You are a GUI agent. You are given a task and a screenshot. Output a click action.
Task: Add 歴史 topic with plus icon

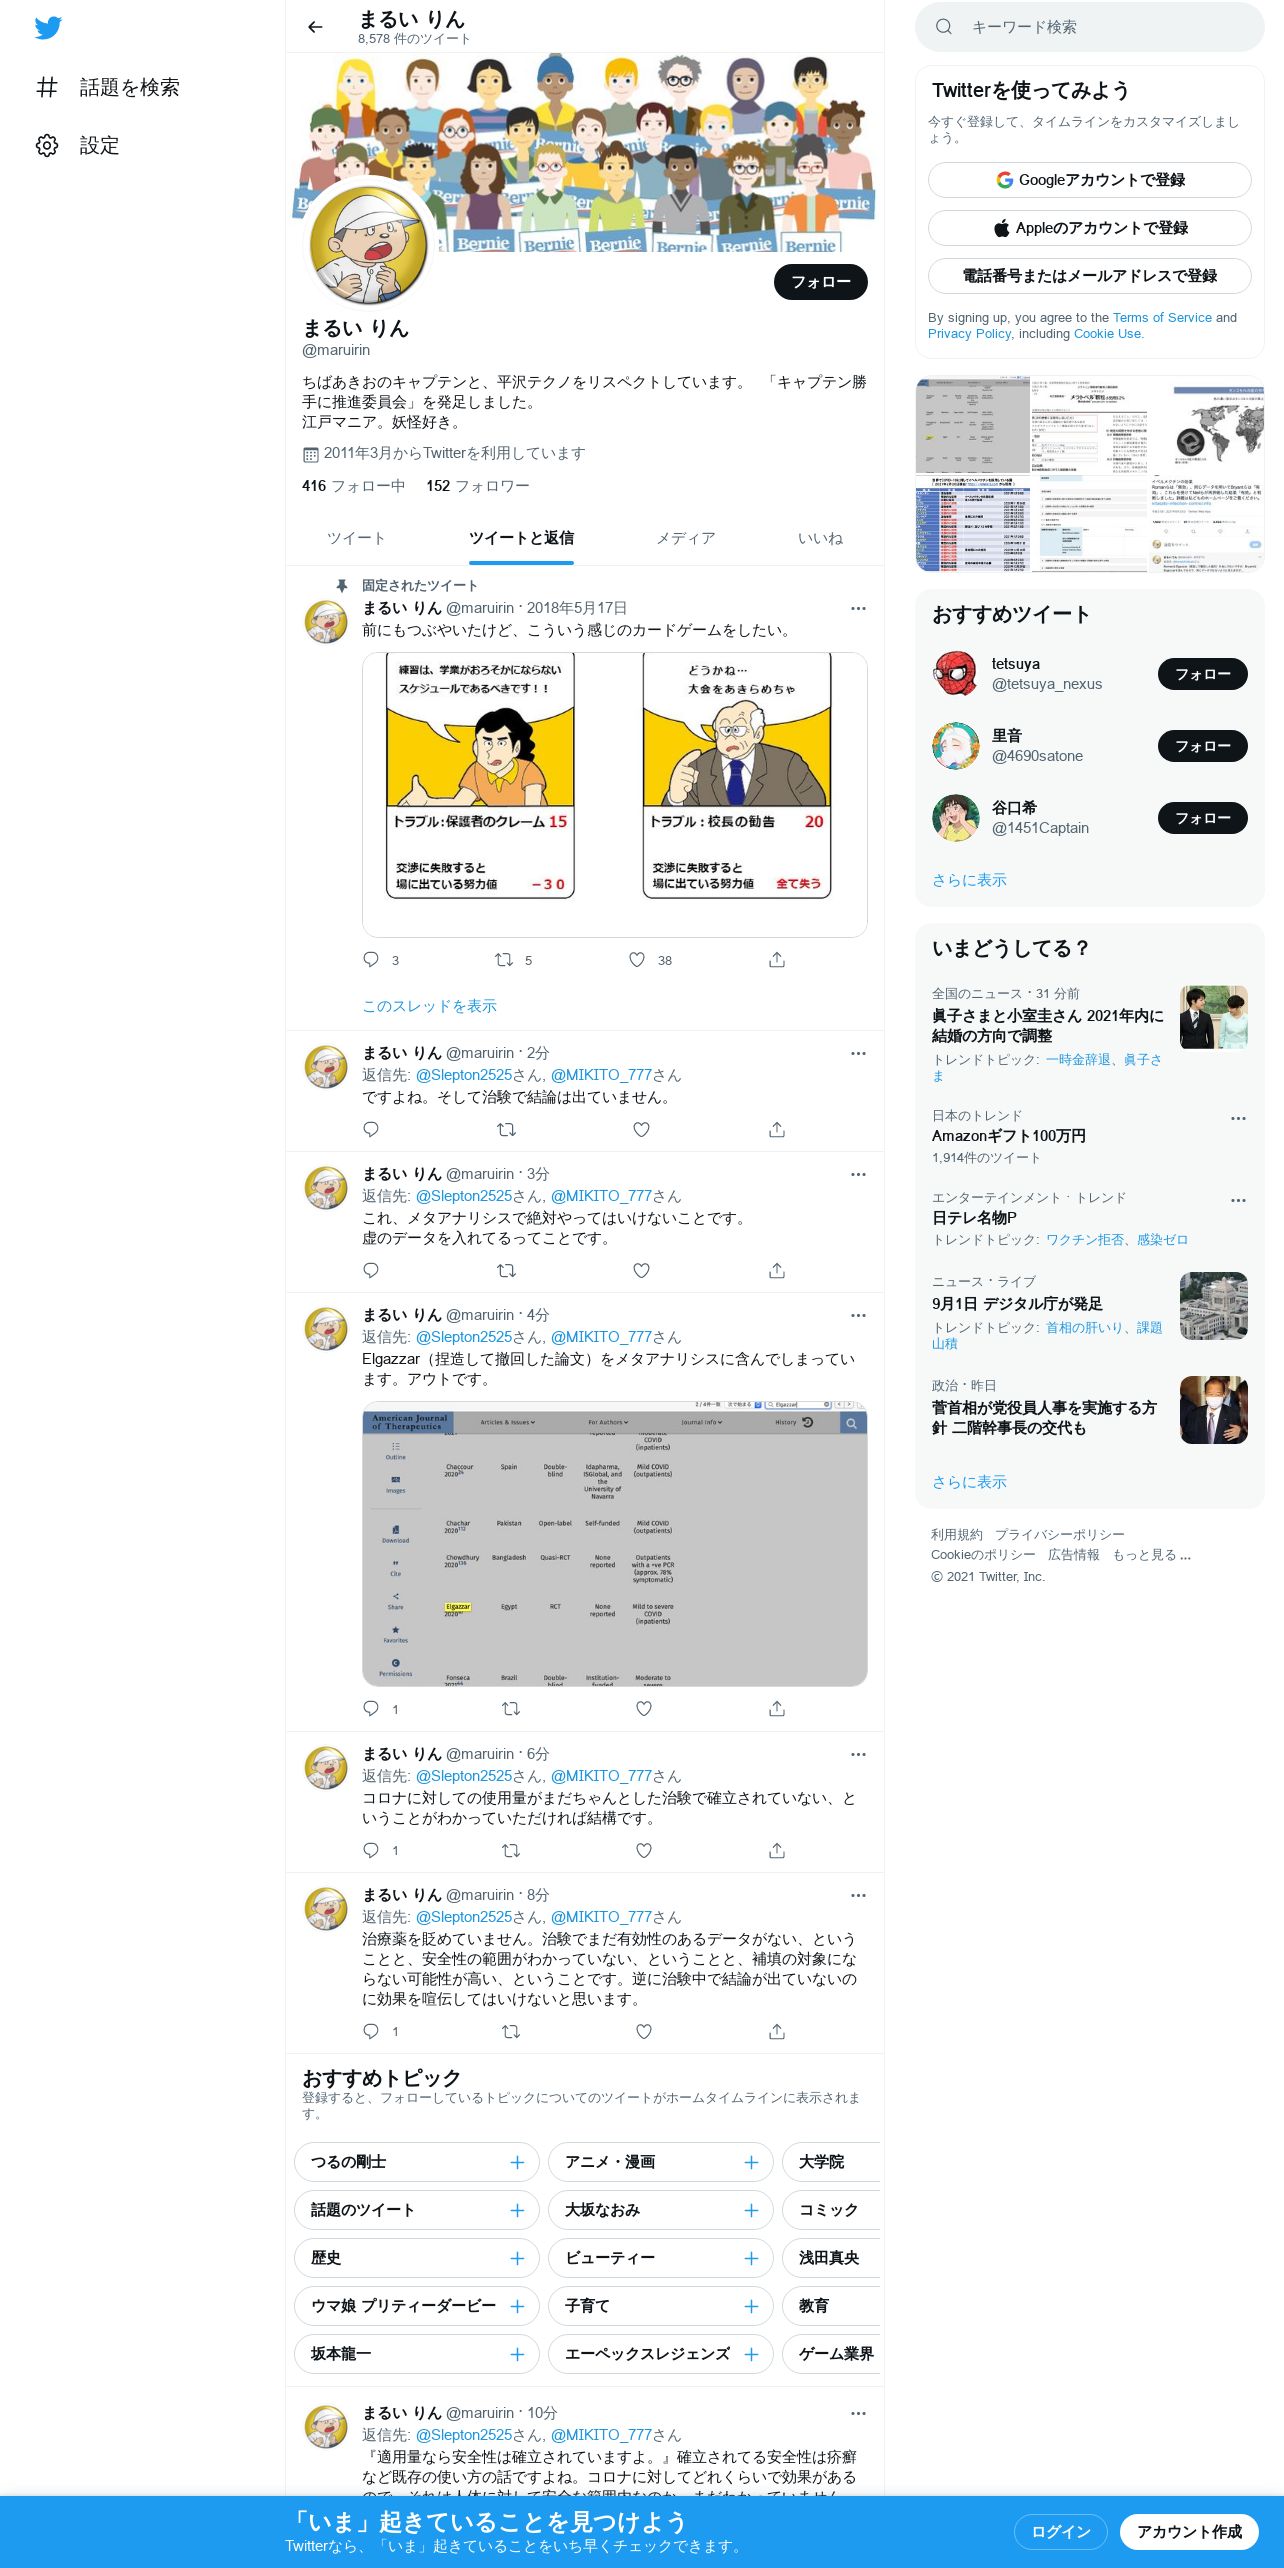tap(517, 2258)
